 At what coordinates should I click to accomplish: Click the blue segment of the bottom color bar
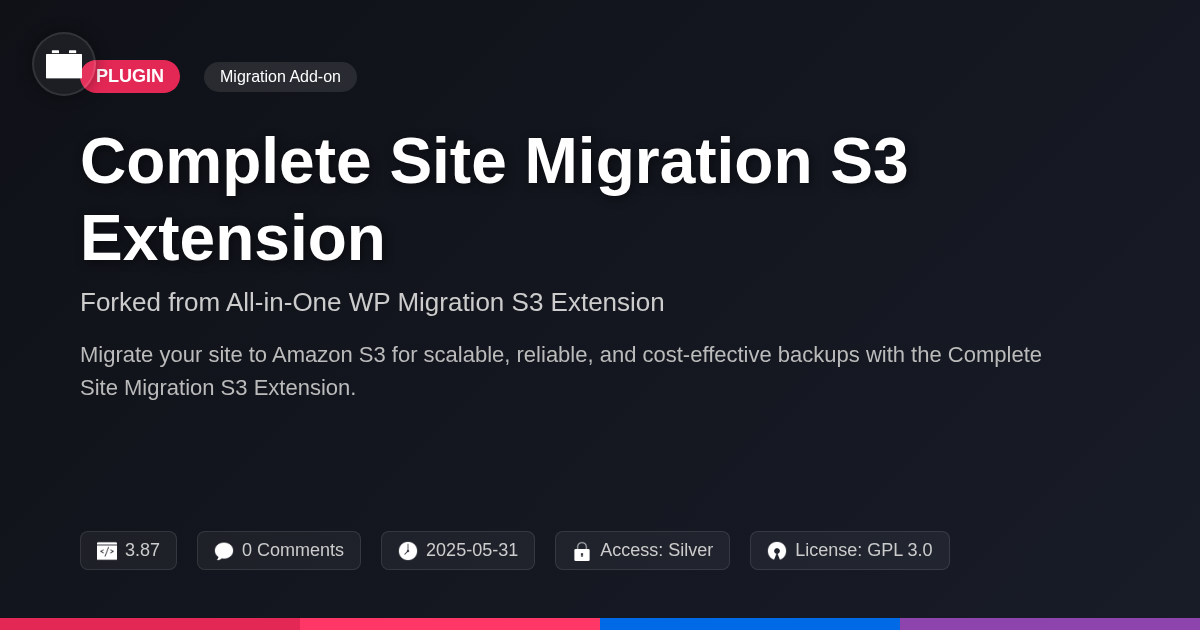pos(750,624)
